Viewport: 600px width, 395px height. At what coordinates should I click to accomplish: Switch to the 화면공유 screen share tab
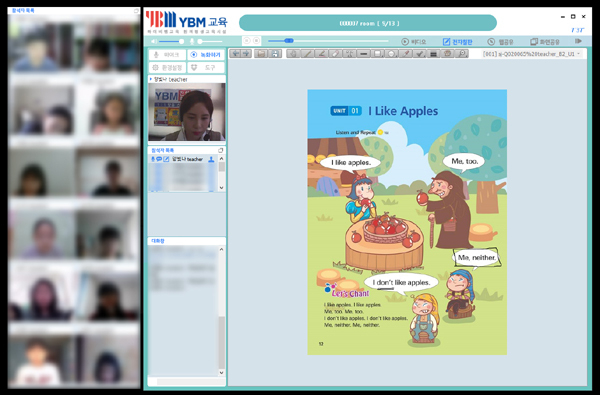point(545,42)
